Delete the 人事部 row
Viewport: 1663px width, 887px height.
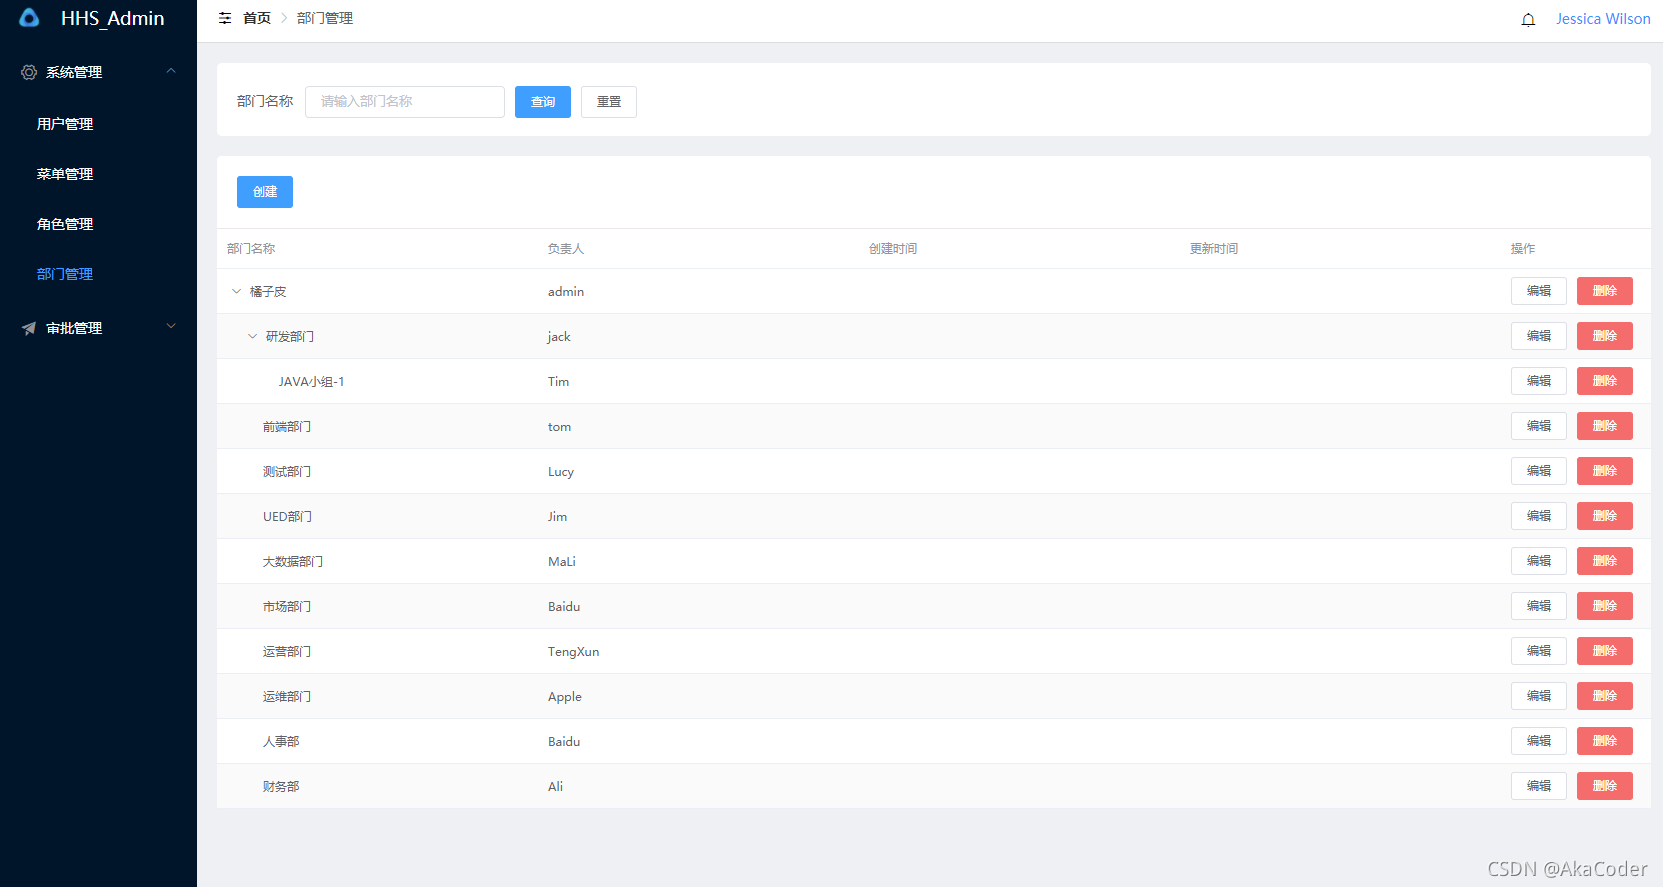tap(1605, 741)
